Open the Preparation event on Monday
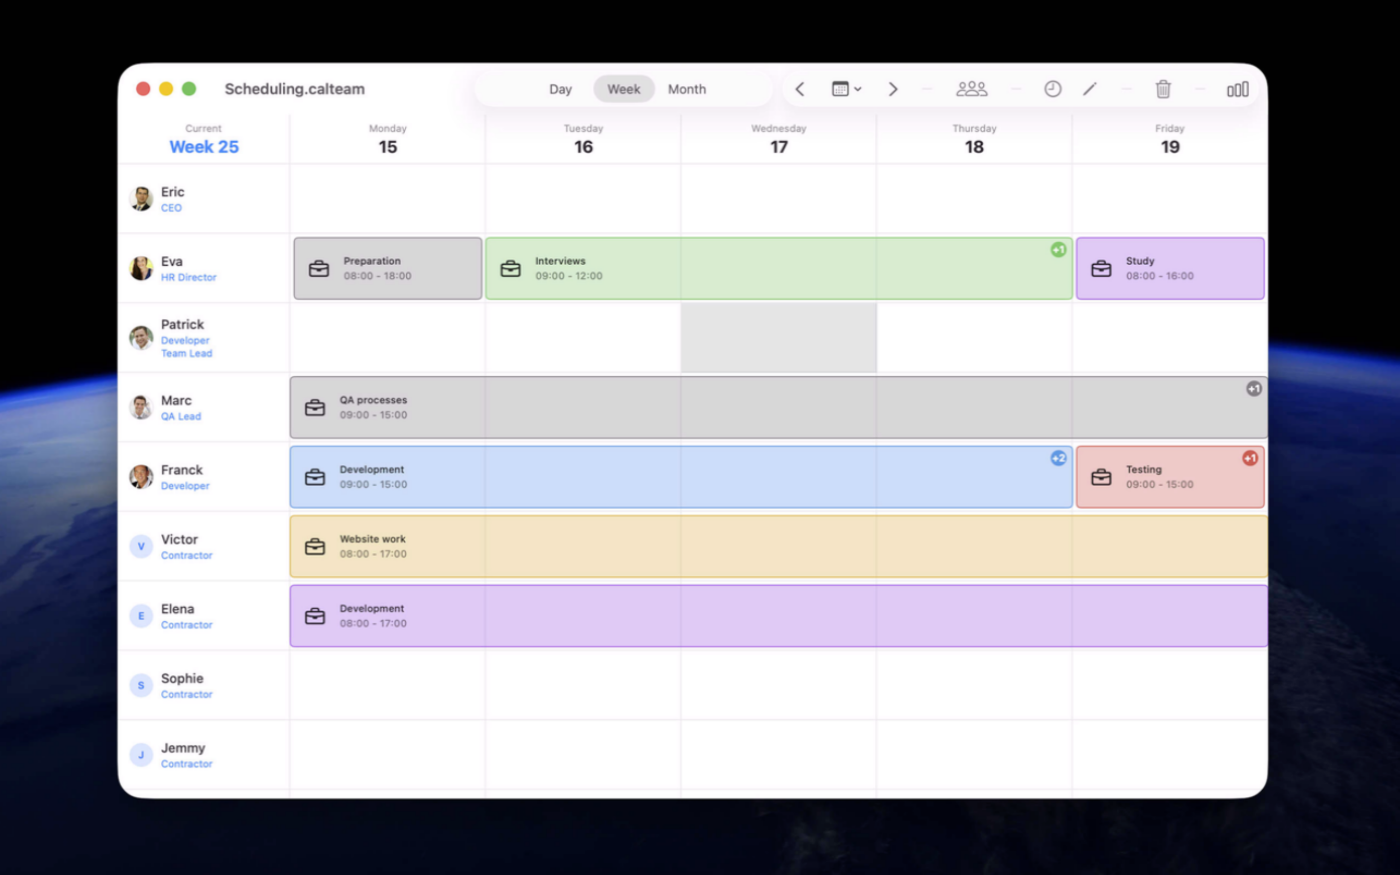The width and height of the screenshot is (1400, 875). pyautogui.click(x=388, y=268)
